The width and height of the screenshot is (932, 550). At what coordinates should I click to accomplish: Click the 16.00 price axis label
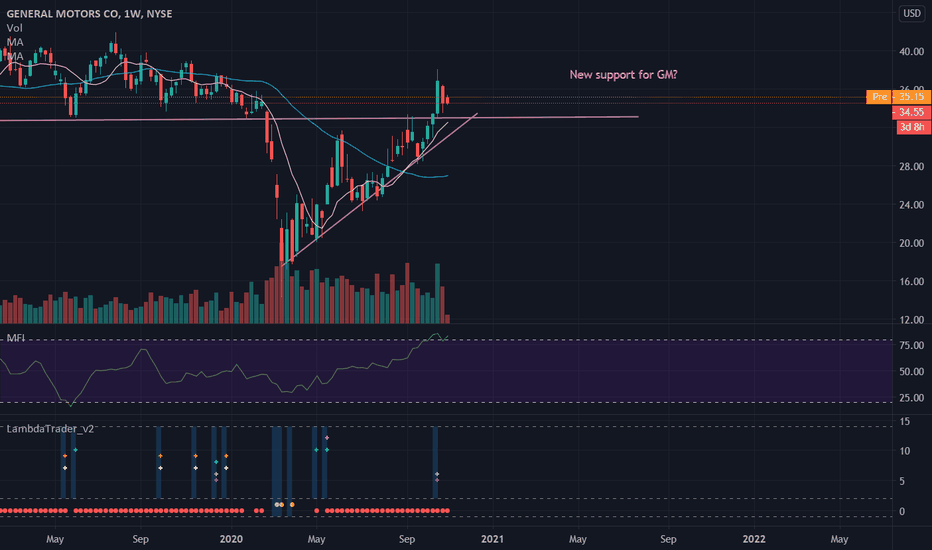tap(911, 281)
